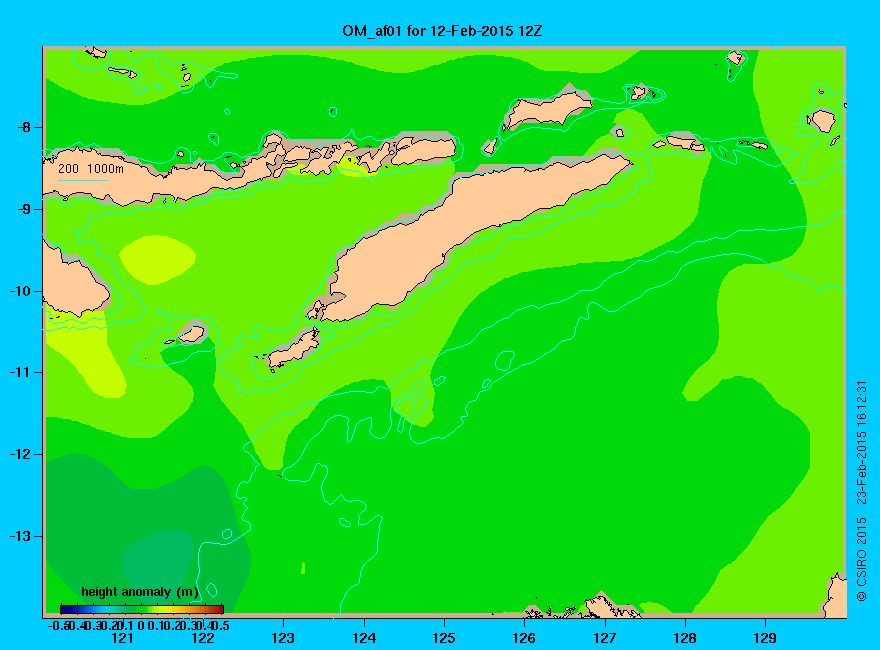
Task: Click the 126 longitude axis label
Action: tap(524, 638)
